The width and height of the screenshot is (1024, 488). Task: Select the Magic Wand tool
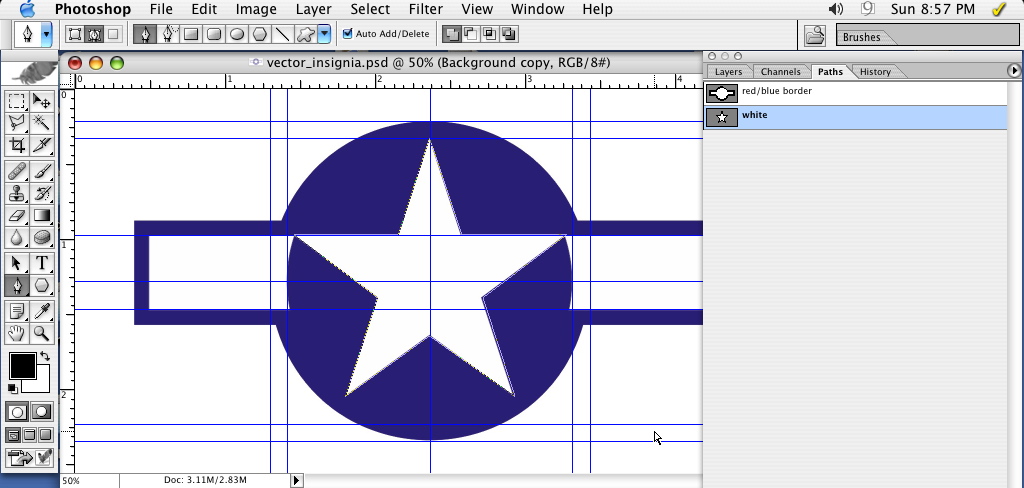click(x=42, y=123)
